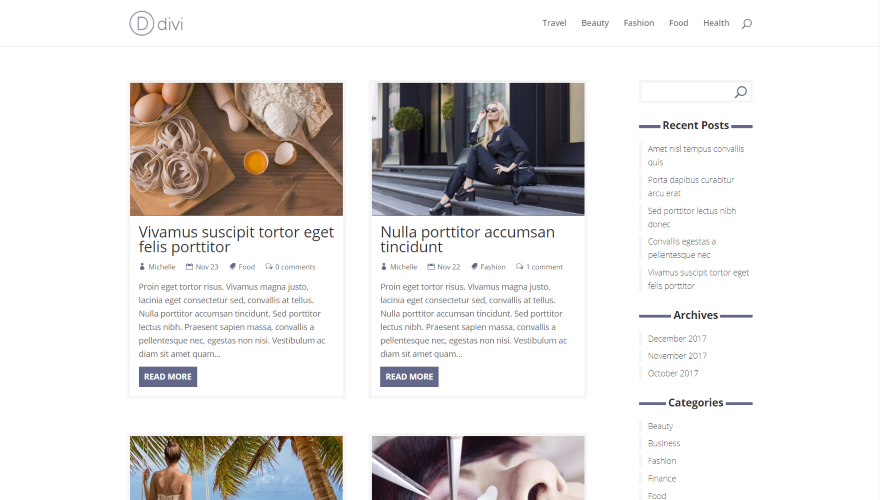
Task: Open the Beauty menu item
Action: pos(595,23)
